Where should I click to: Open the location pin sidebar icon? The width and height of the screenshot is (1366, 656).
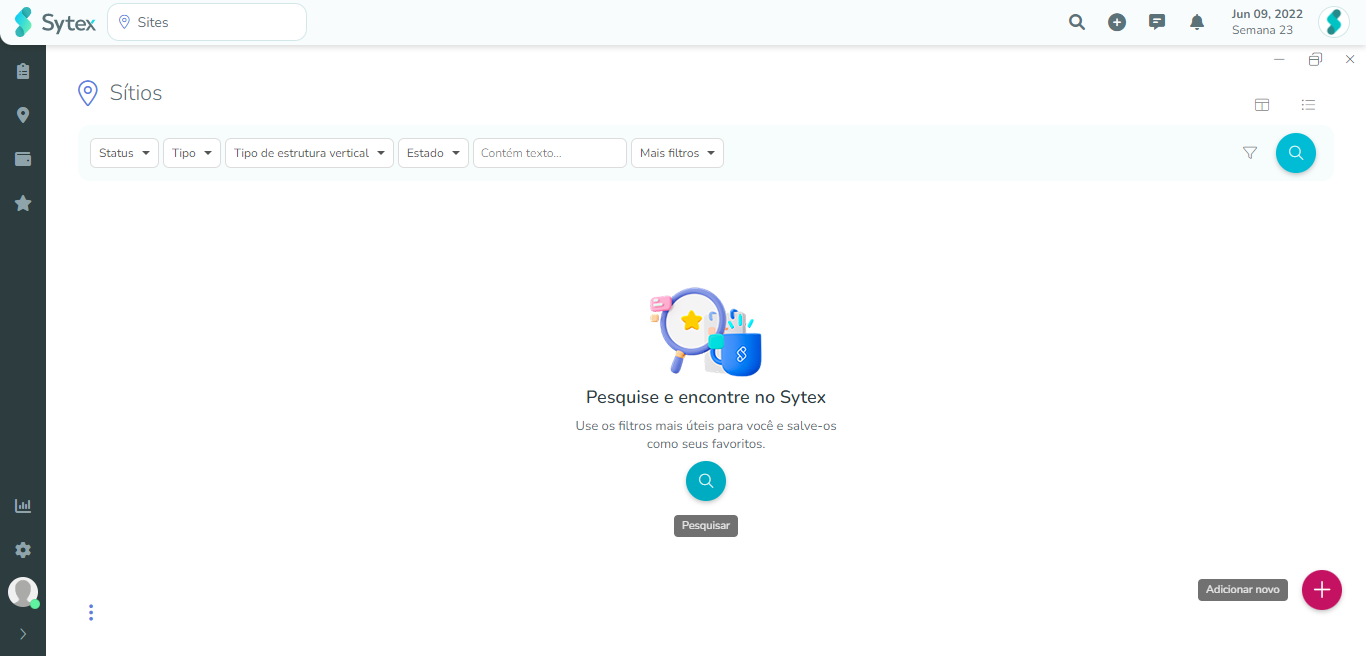pyautogui.click(x=23, y=115)
